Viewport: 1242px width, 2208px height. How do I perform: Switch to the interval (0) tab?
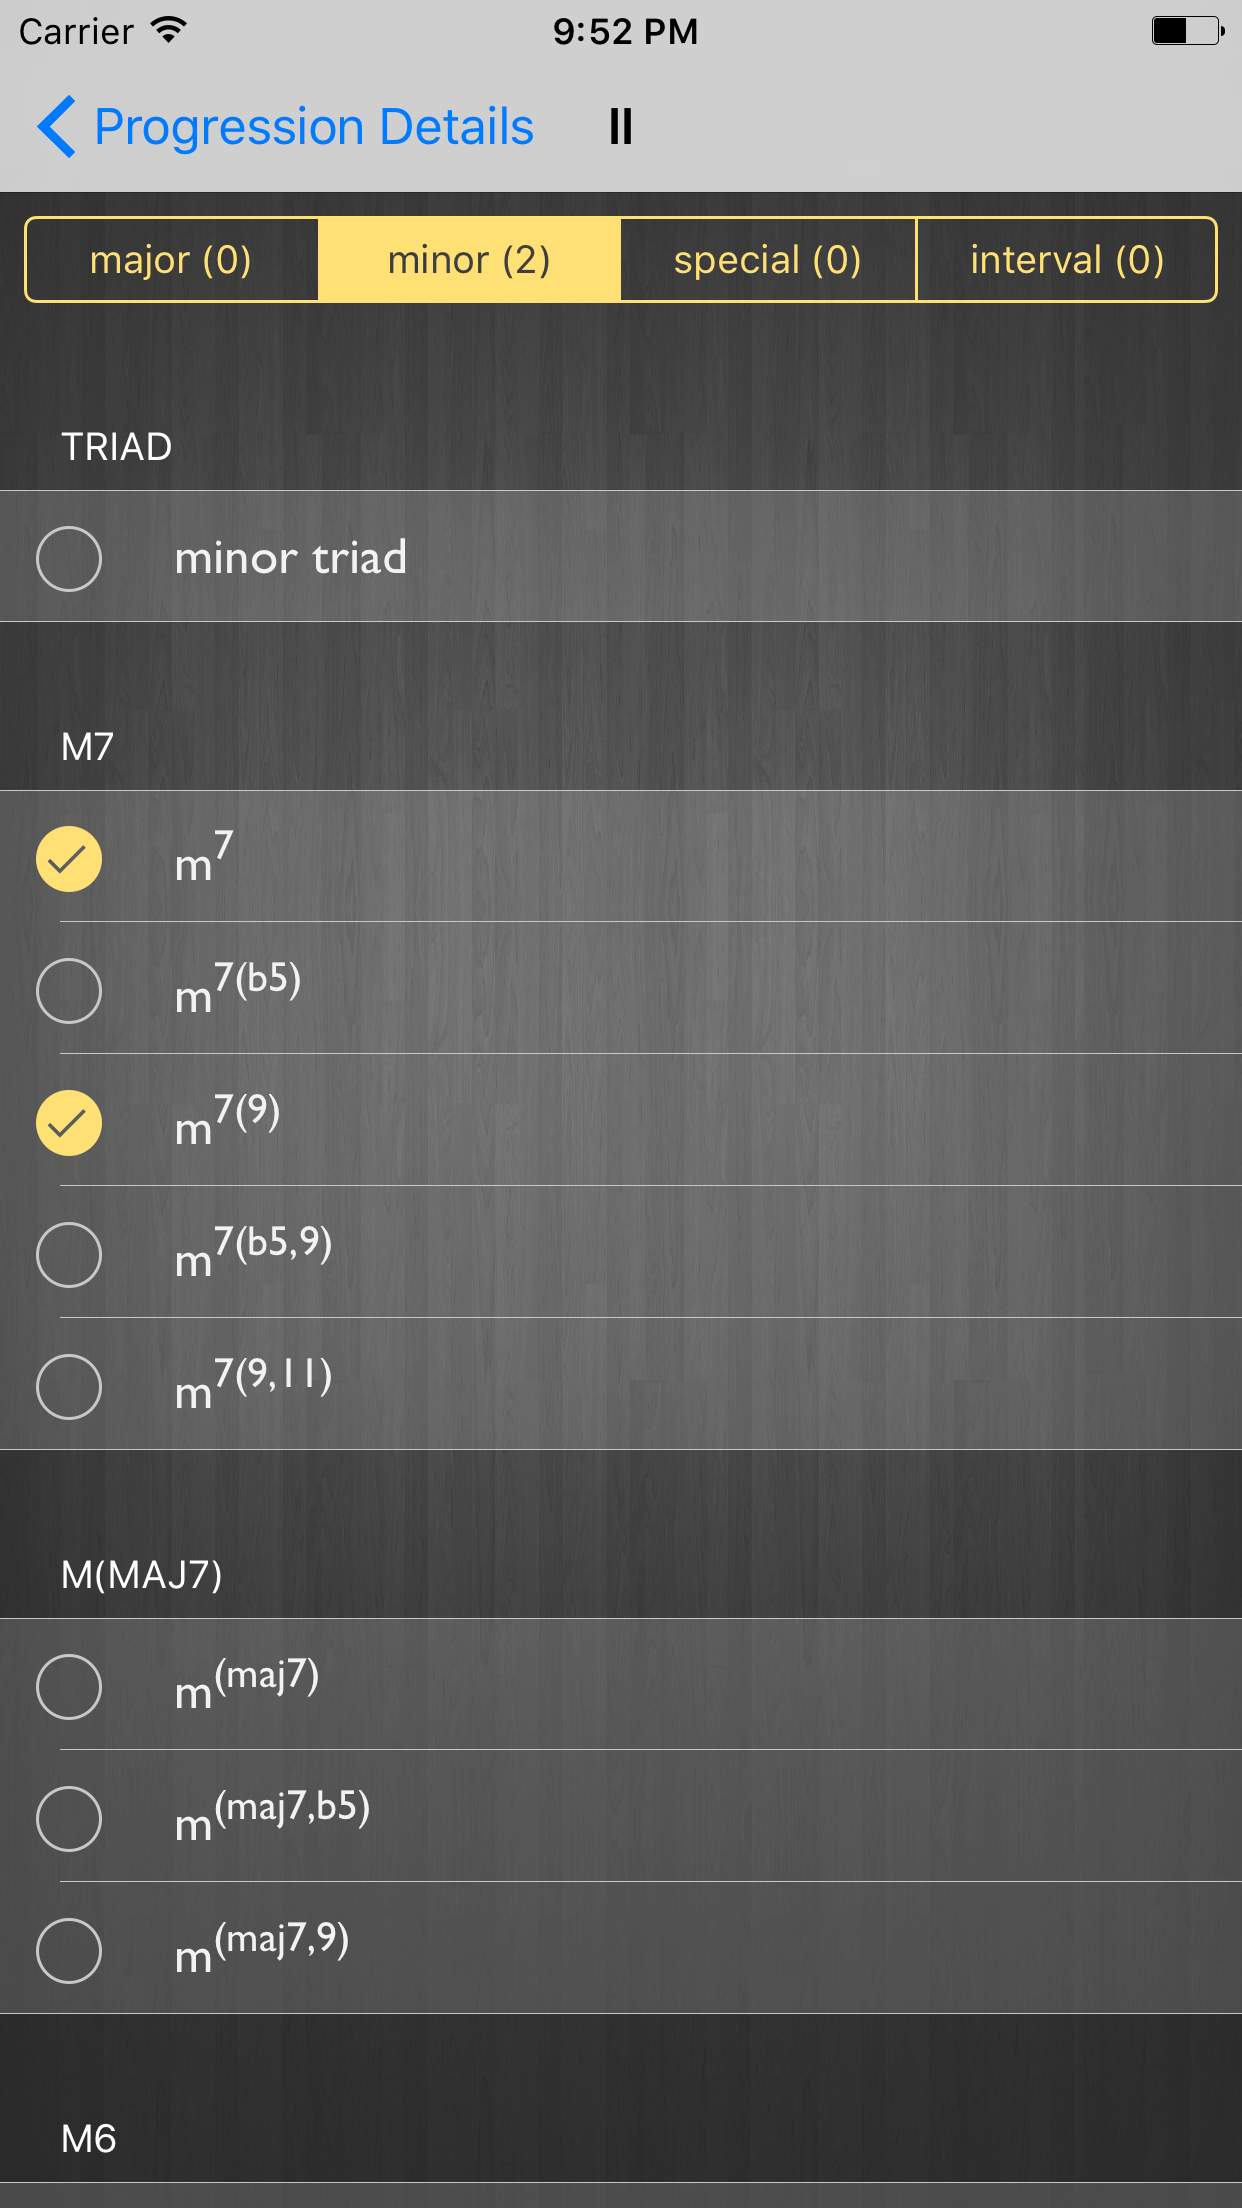coord(1066,260)
